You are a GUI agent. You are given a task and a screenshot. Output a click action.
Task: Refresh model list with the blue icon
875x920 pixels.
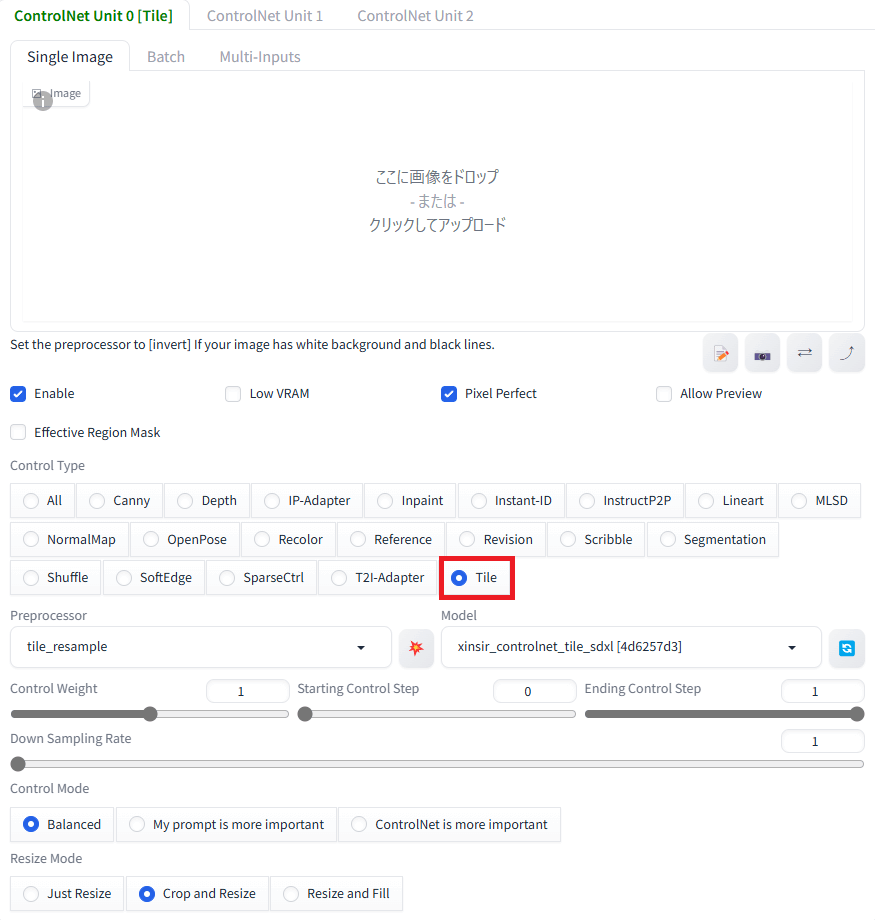point(847,648)
